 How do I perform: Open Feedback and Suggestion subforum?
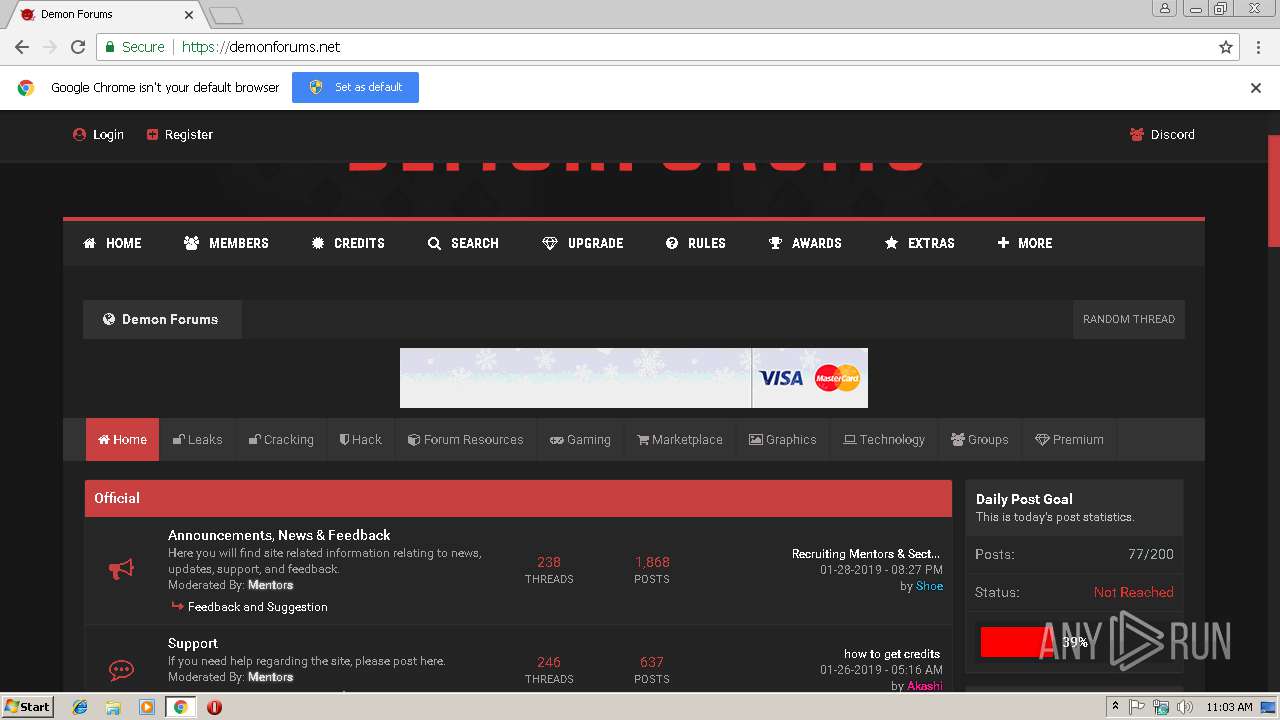[x=258, y=607]
